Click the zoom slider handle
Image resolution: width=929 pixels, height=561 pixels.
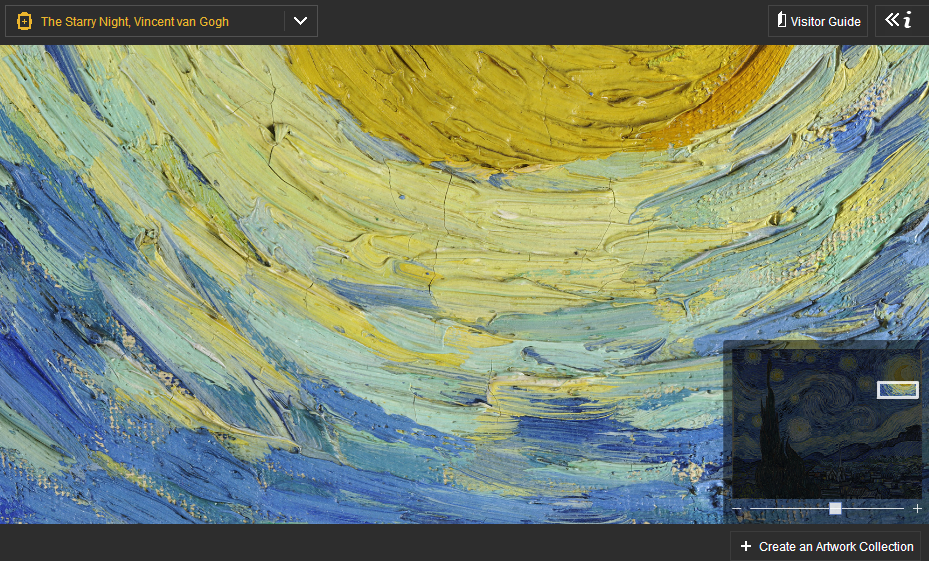[x=835, y=509]
